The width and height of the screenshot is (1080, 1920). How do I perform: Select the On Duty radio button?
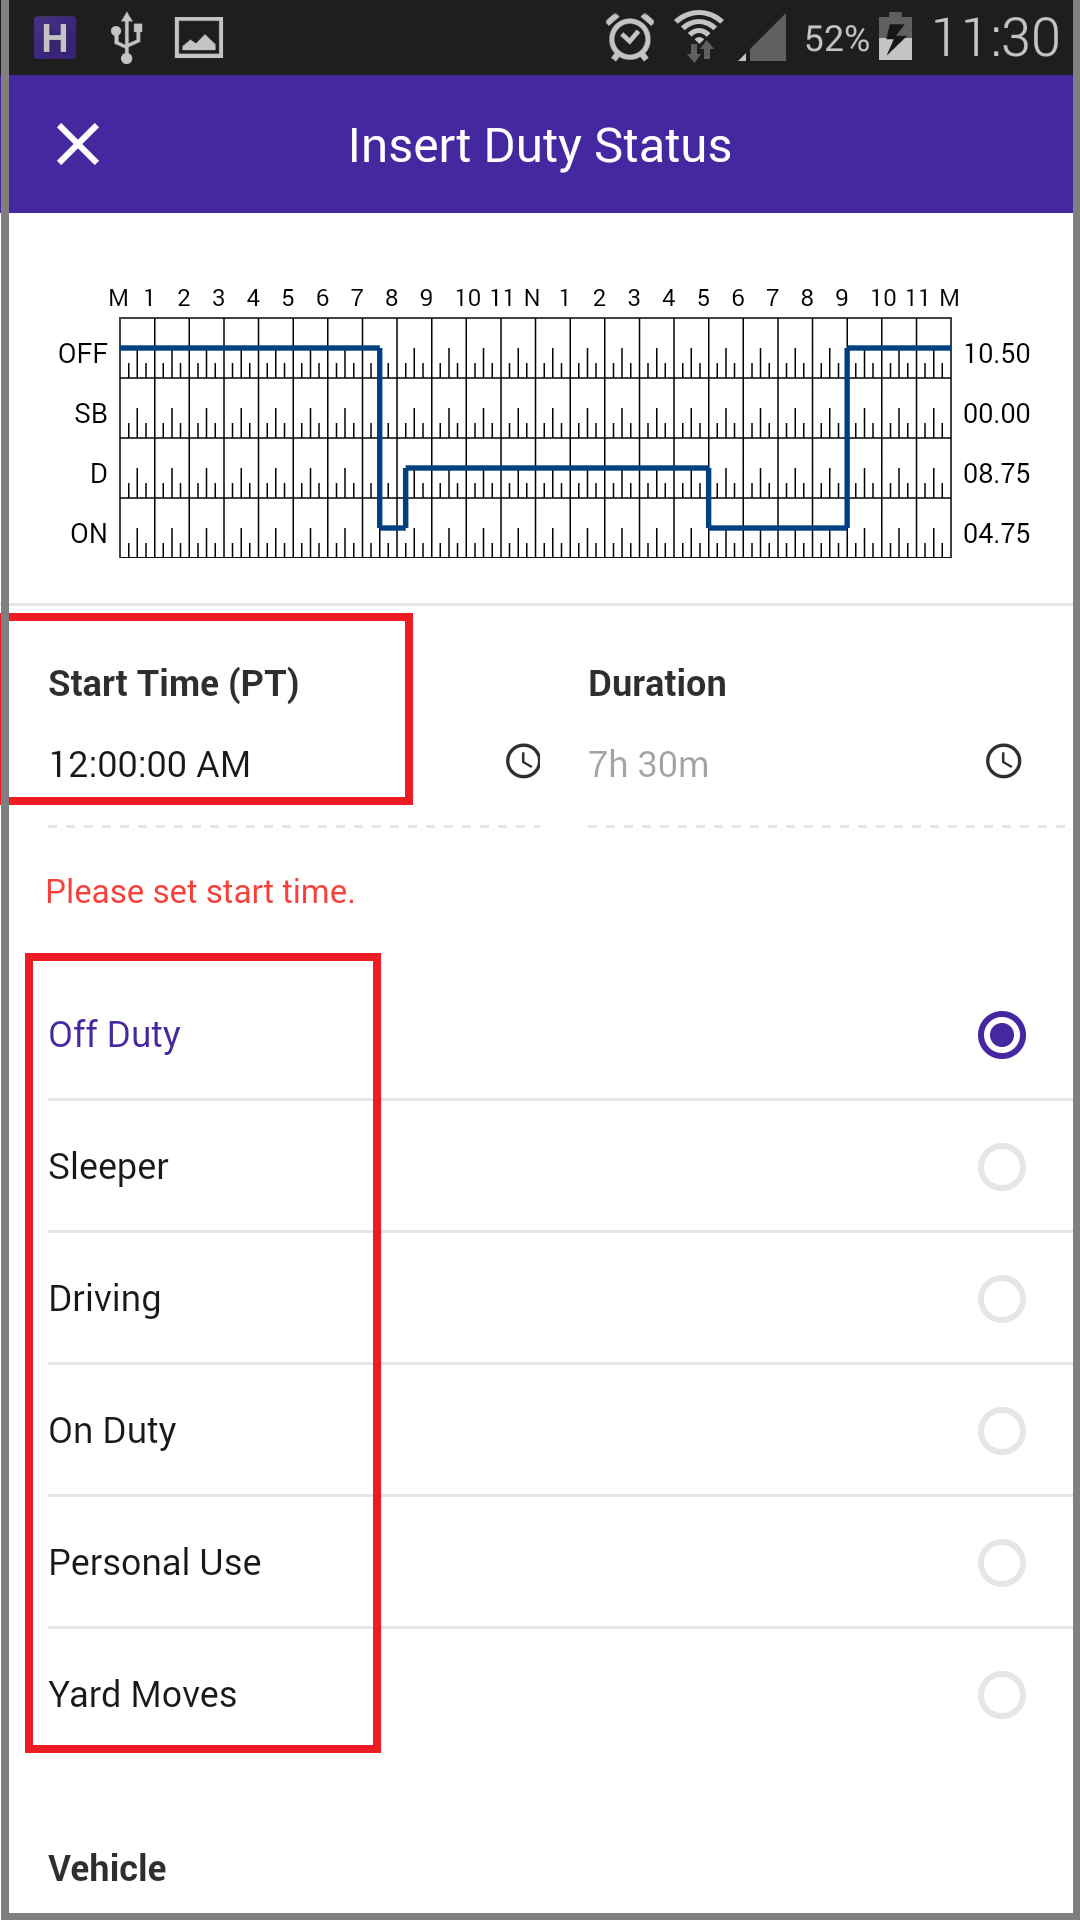click(1002, 1431)
